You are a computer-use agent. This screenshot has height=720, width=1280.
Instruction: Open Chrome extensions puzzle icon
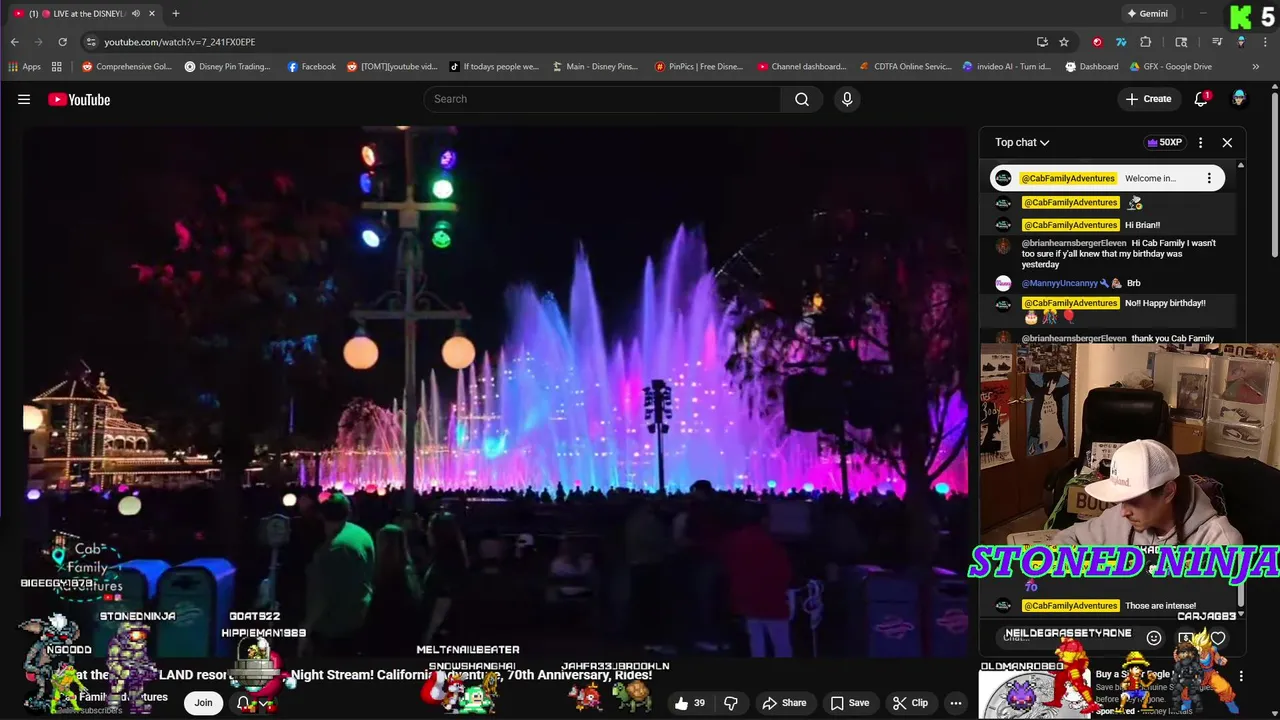point(1146,42)
